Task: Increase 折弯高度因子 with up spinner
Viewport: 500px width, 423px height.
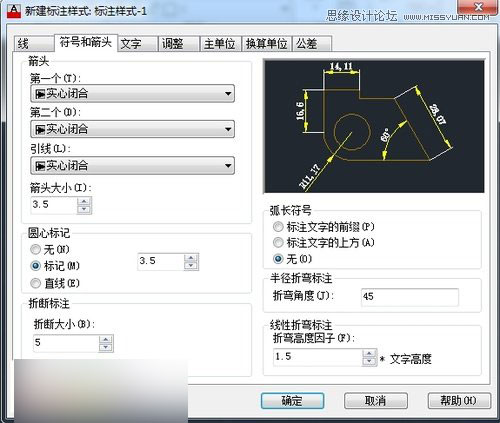Action: point(369,354)
